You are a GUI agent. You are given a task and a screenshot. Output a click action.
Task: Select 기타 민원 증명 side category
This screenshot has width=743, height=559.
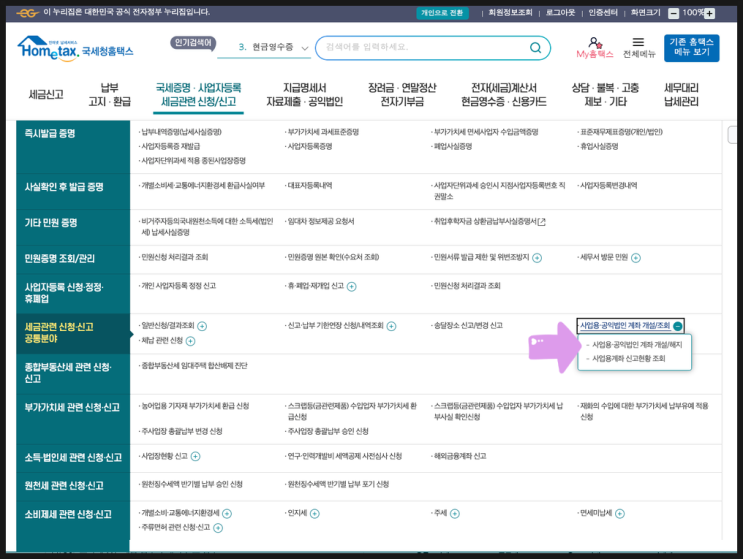(x=73, y=227)
